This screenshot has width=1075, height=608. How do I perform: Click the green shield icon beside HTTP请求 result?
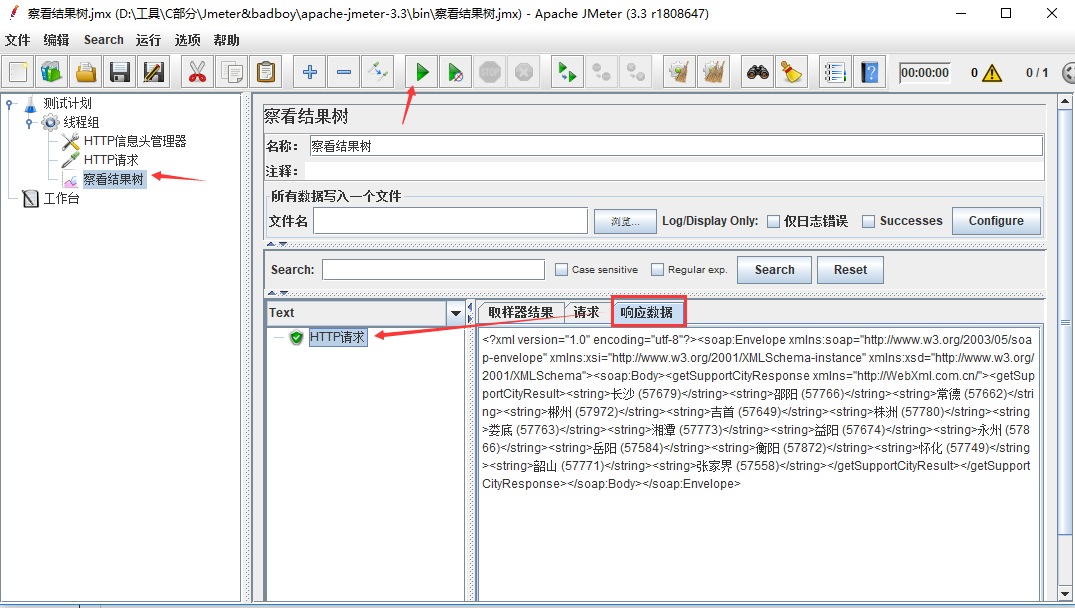pyautogui.click(x=296, y=337)
